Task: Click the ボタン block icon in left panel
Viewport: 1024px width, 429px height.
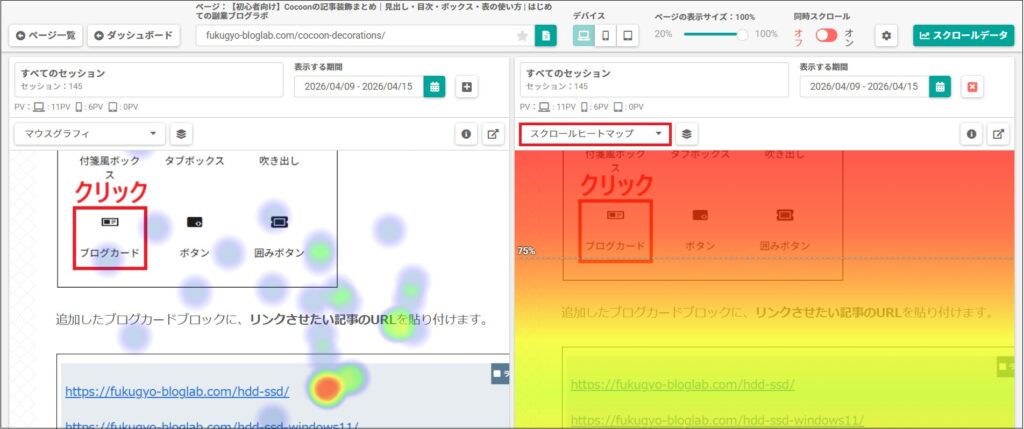Action: tap(195, 223)
